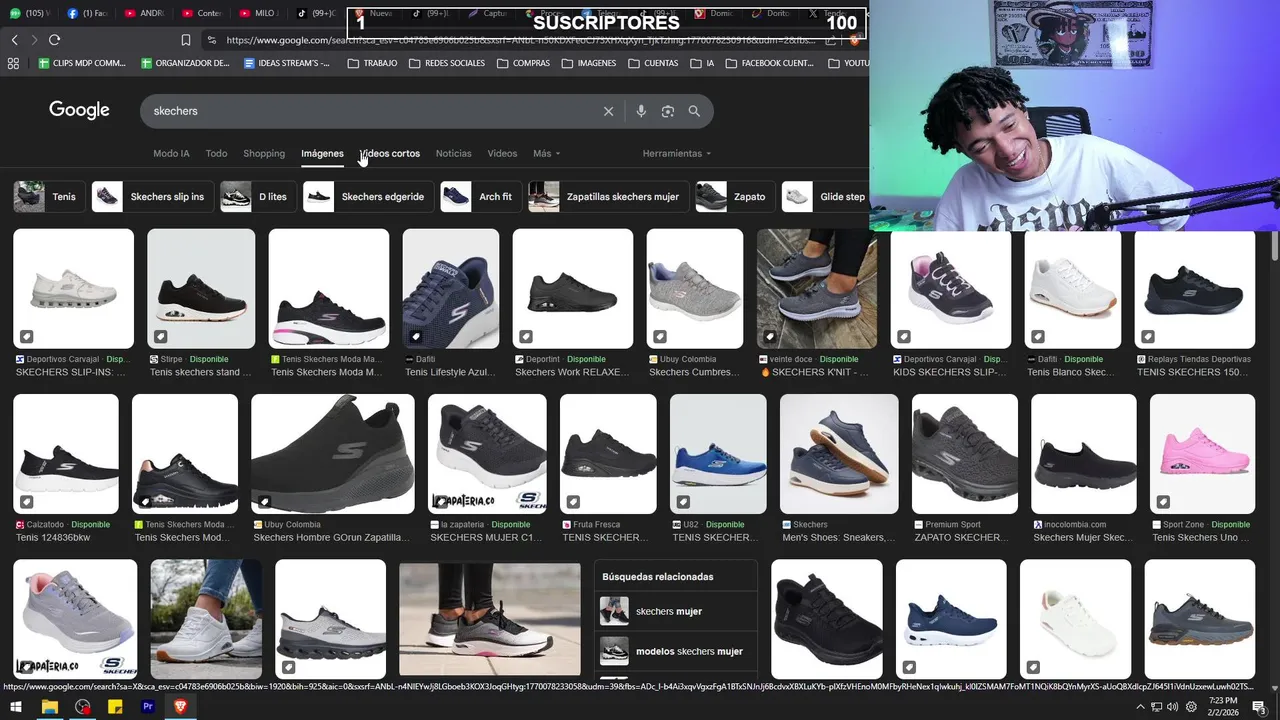This screenshot has width=1280, height=720.
Task: Click the skechers search input field
Action: tap(370, 111)
